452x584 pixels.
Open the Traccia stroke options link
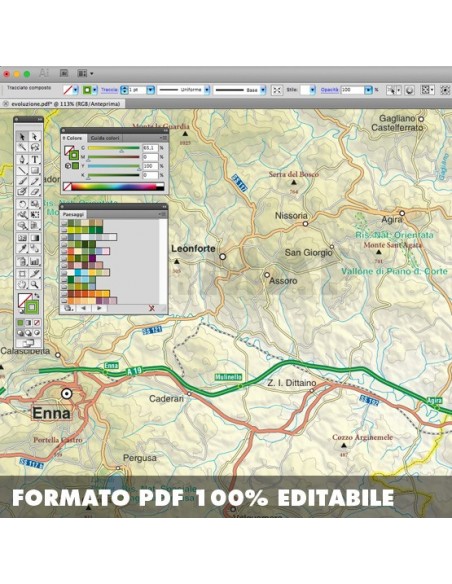click(109, 90)
